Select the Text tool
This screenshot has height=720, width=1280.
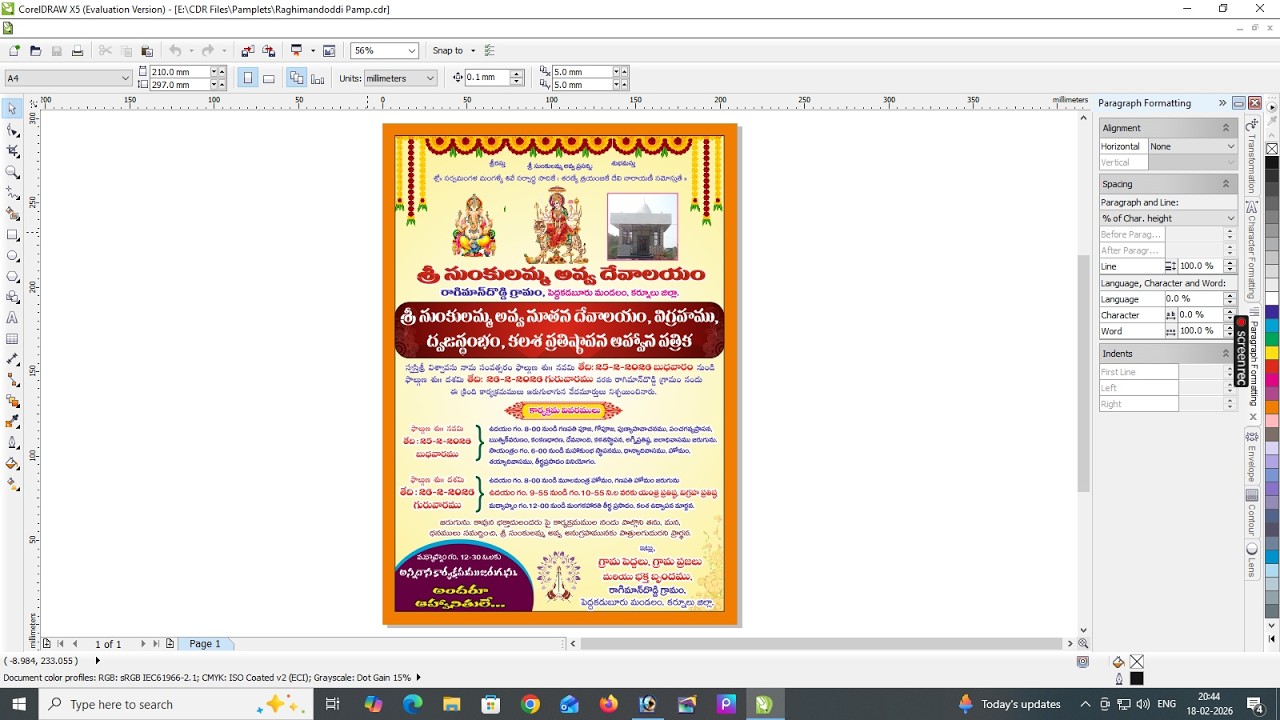coord(12,318)
